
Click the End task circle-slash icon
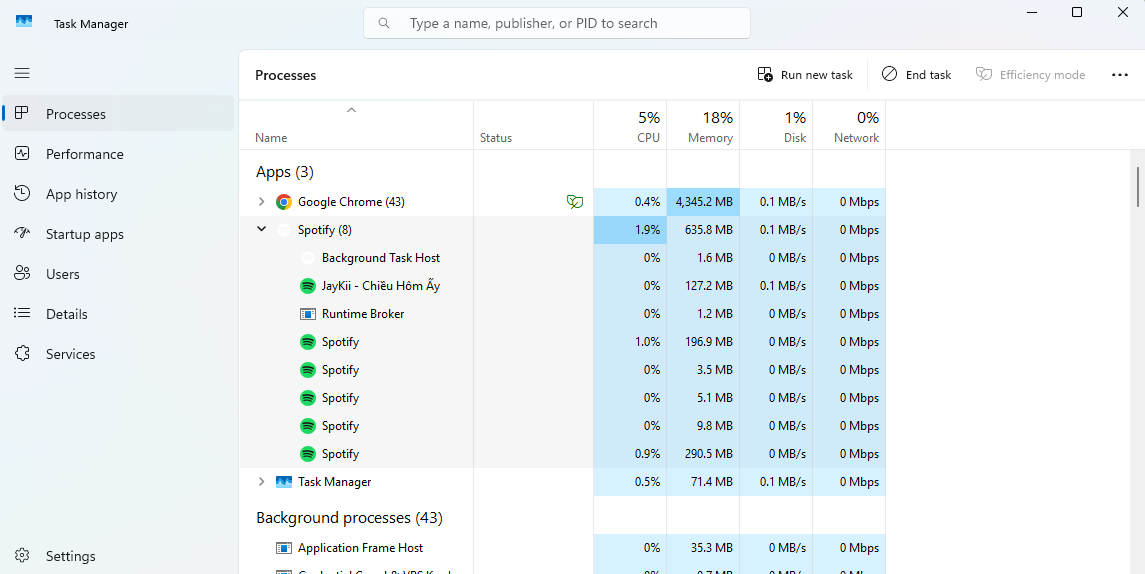[x=889, y=74]
